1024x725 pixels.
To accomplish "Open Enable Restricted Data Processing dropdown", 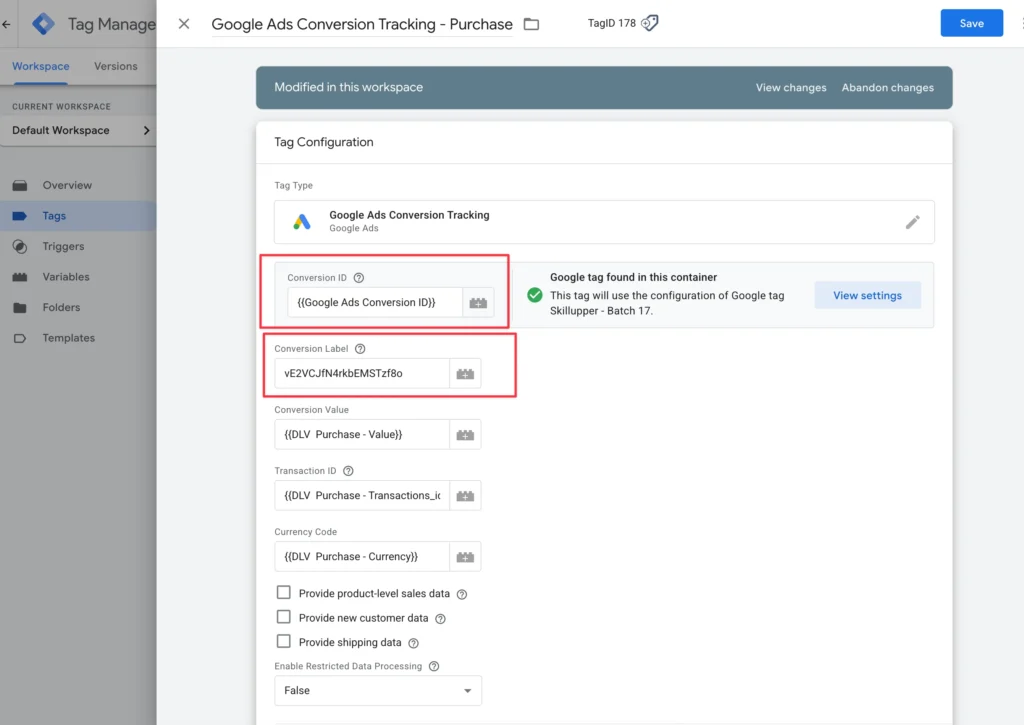I will click(x=378, y=691).
